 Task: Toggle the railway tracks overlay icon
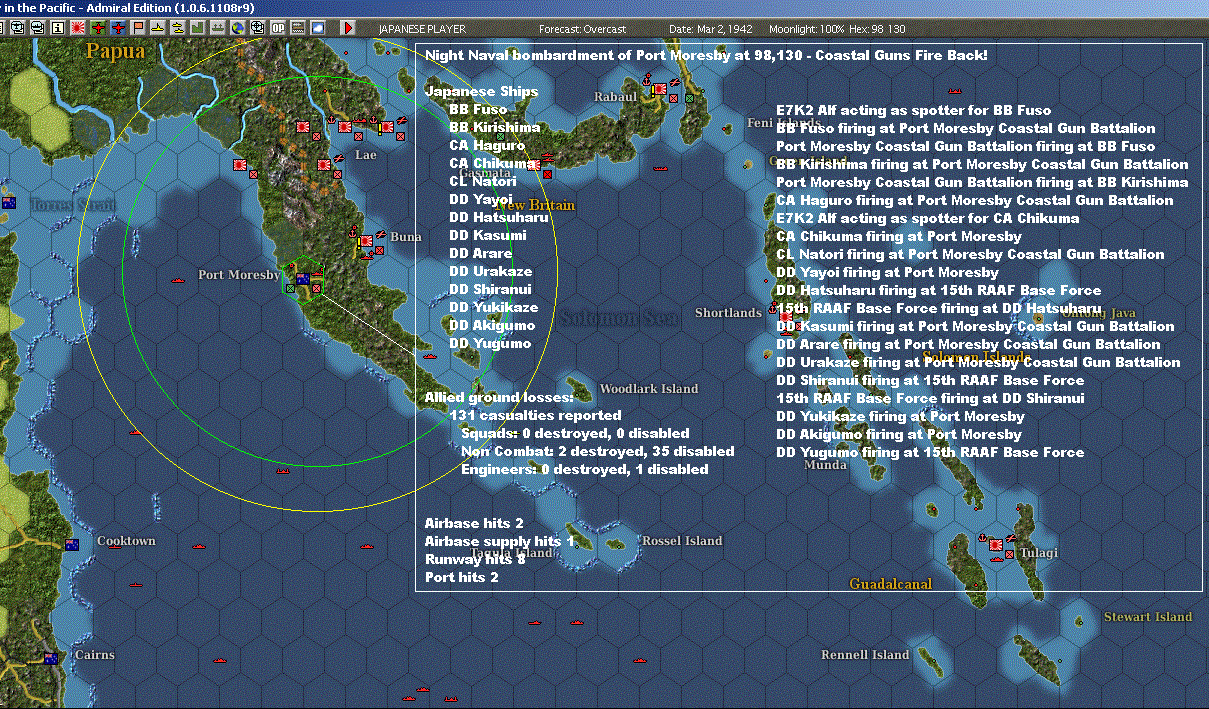tap(298, 28)
